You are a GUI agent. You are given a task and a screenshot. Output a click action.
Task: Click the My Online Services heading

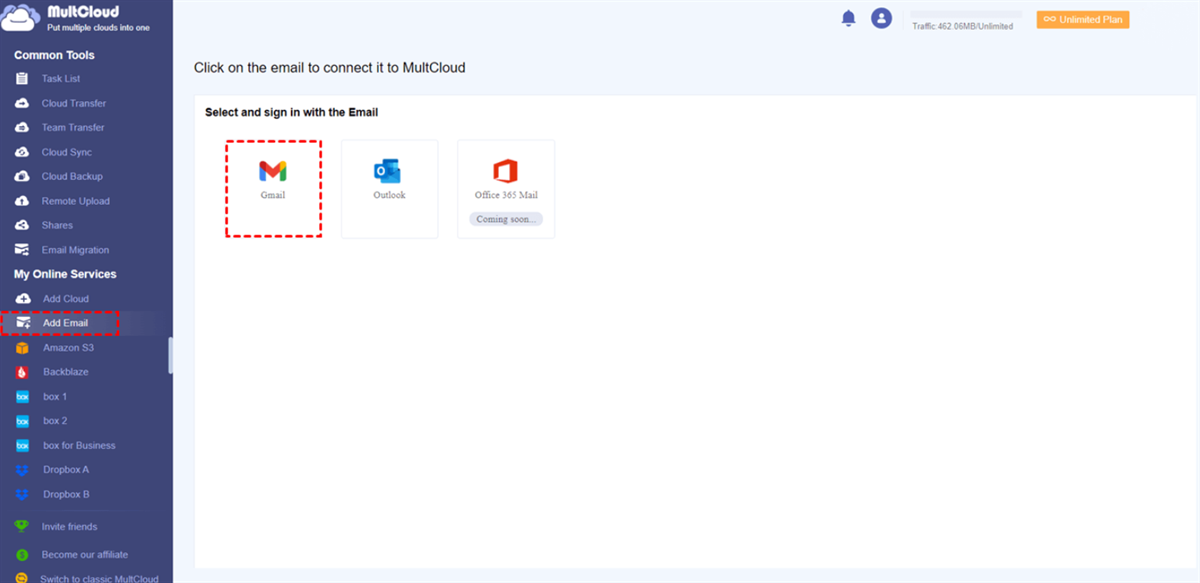coord(65,274)
